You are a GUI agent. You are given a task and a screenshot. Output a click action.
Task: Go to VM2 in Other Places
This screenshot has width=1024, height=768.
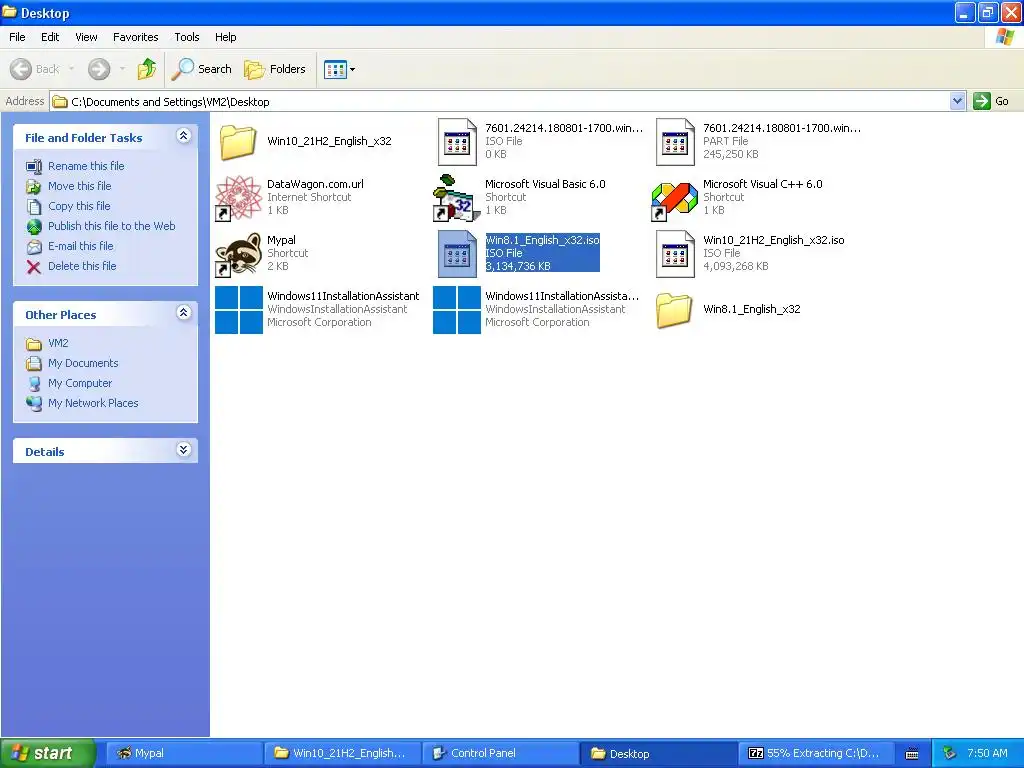pos(58,343)
